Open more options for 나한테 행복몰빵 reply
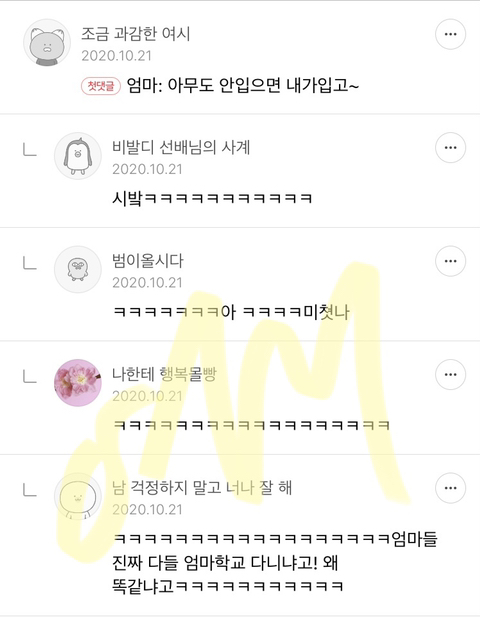The height and width of the screenshot is (618, 480). coord(450,375)
